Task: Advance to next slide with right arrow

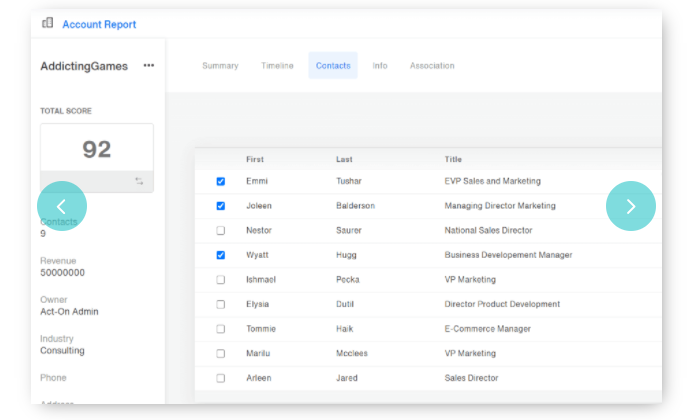Action: coord(630,206)
